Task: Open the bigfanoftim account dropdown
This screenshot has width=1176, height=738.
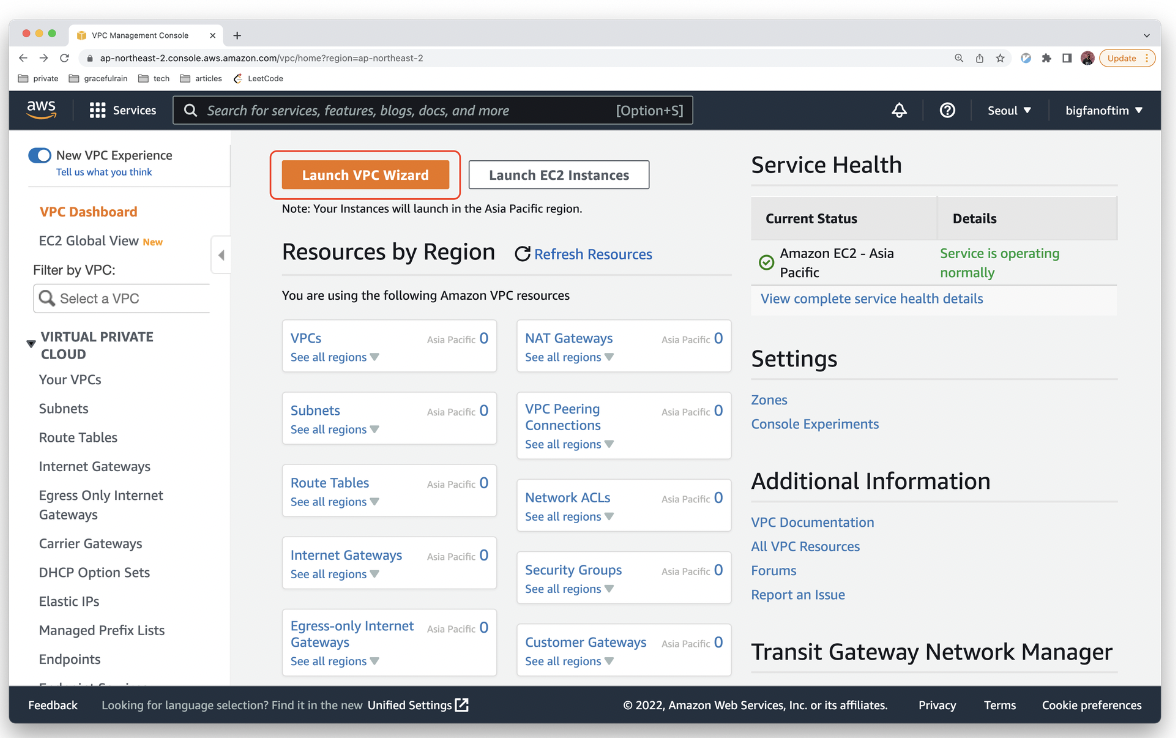Action: (1104, 110)
